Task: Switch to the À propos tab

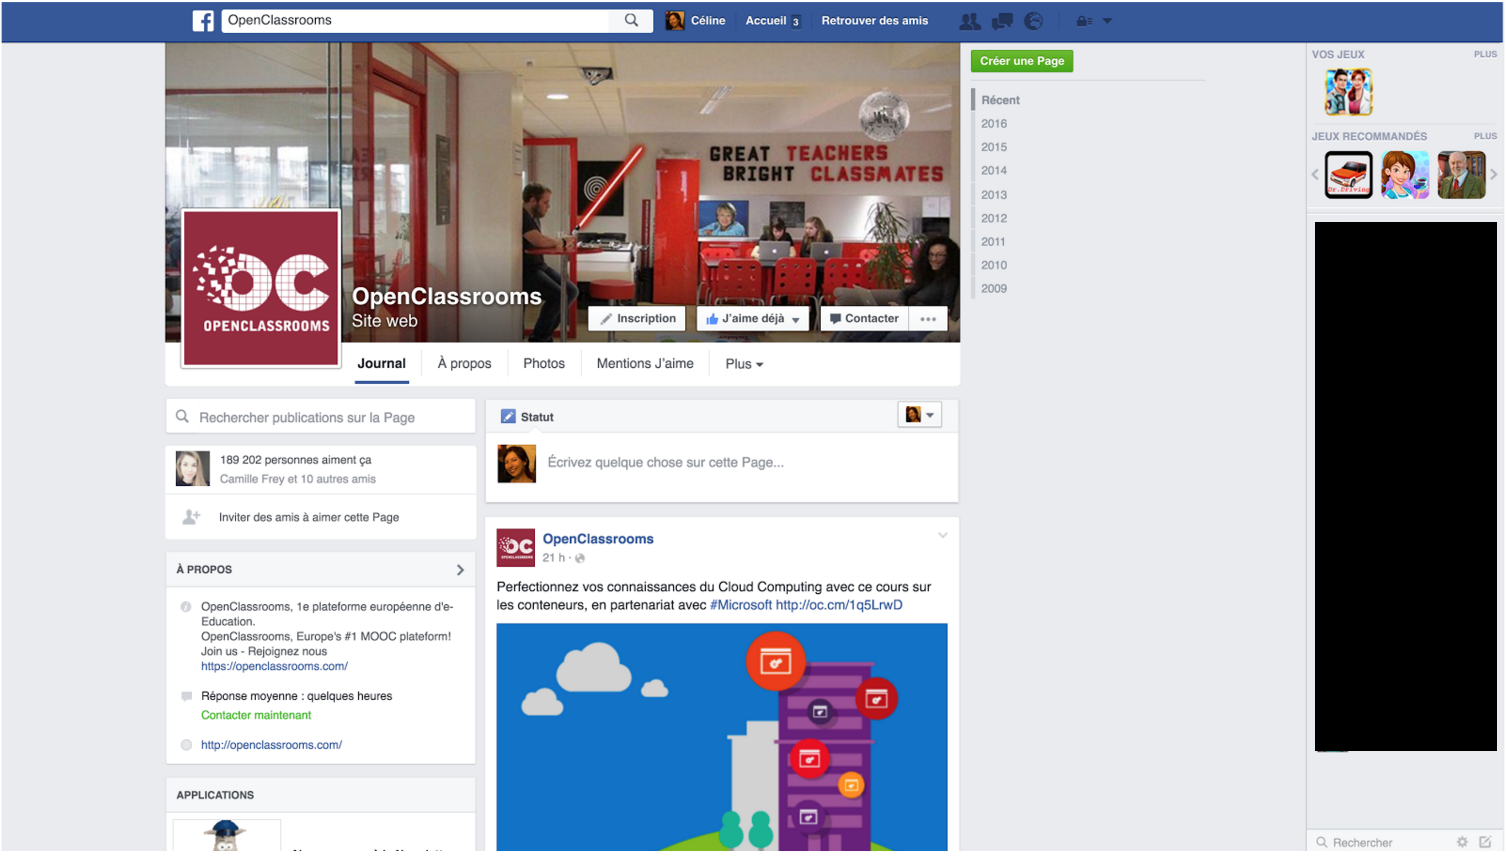Action: pos(464,364)
